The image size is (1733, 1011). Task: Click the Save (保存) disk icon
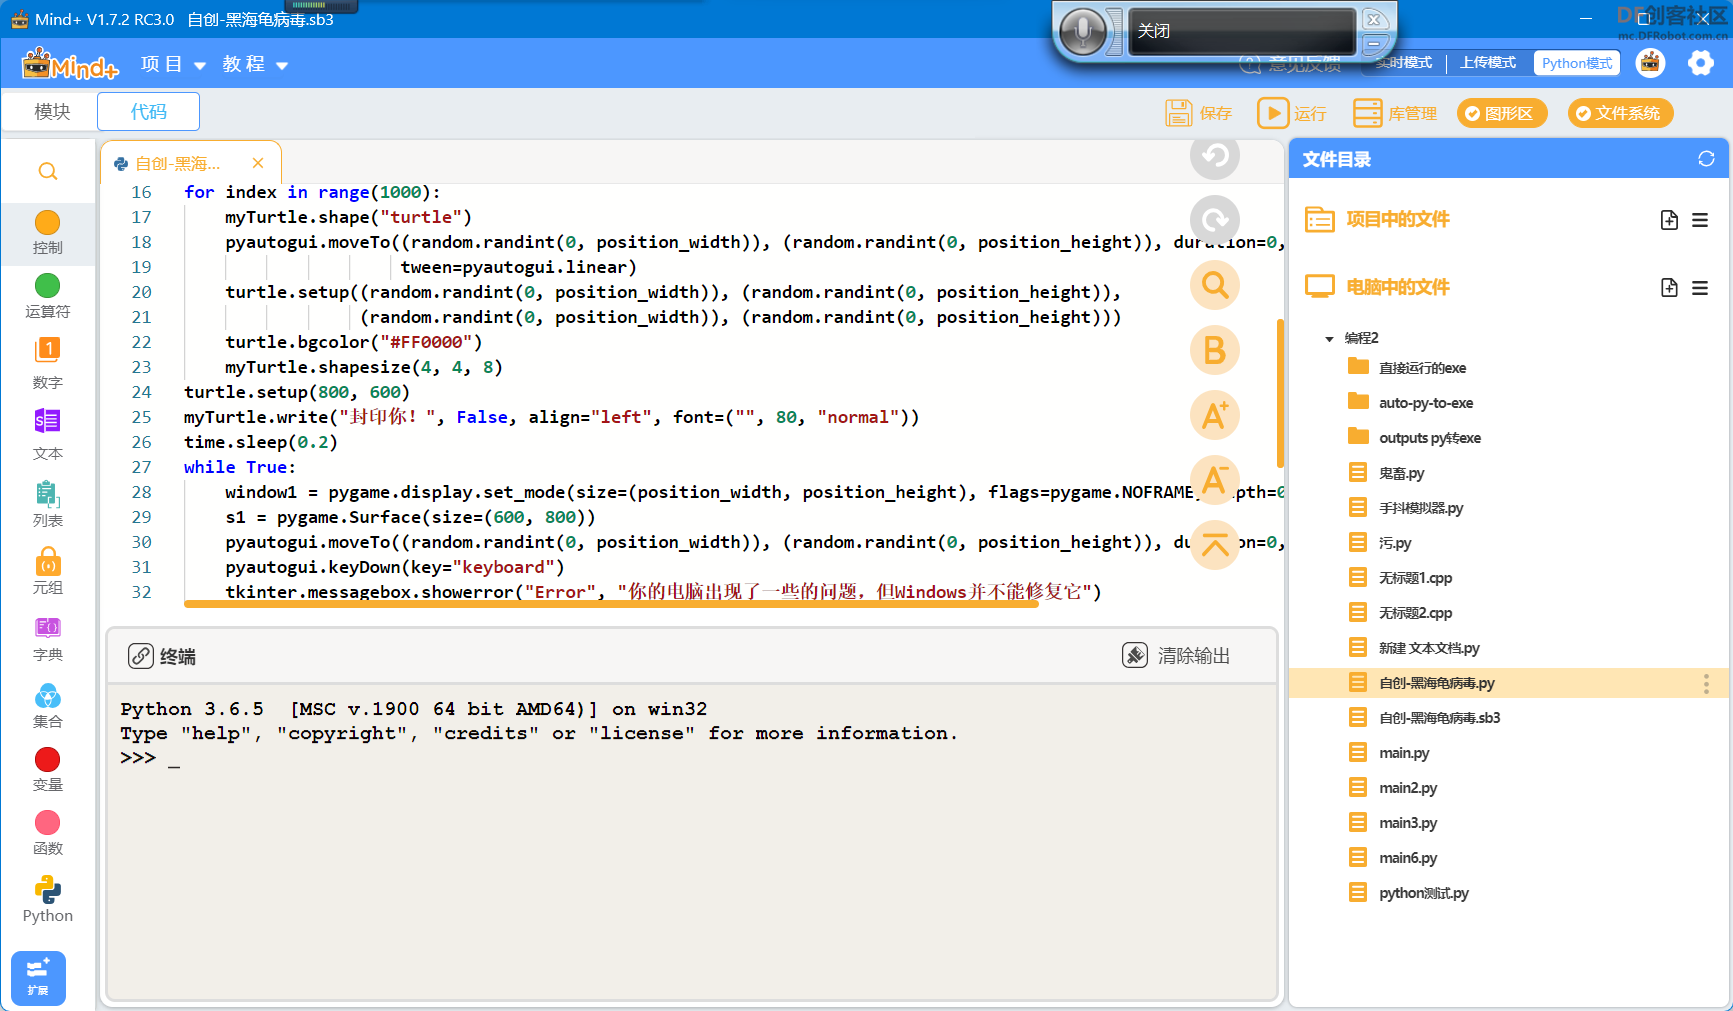pos(1178,113)
